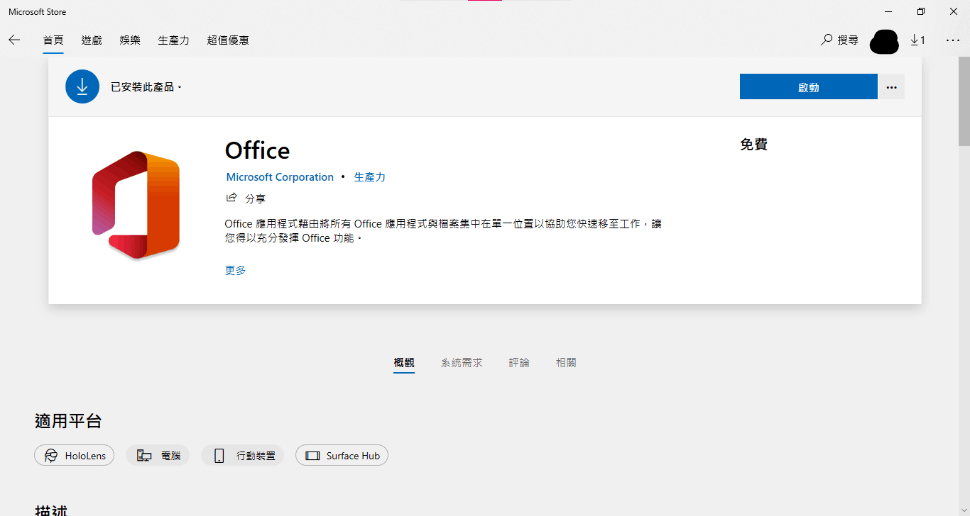Viewport: 970px width, 516px height.
Task: Switch to the 遊戲 tab
Action: click(92, 40)
